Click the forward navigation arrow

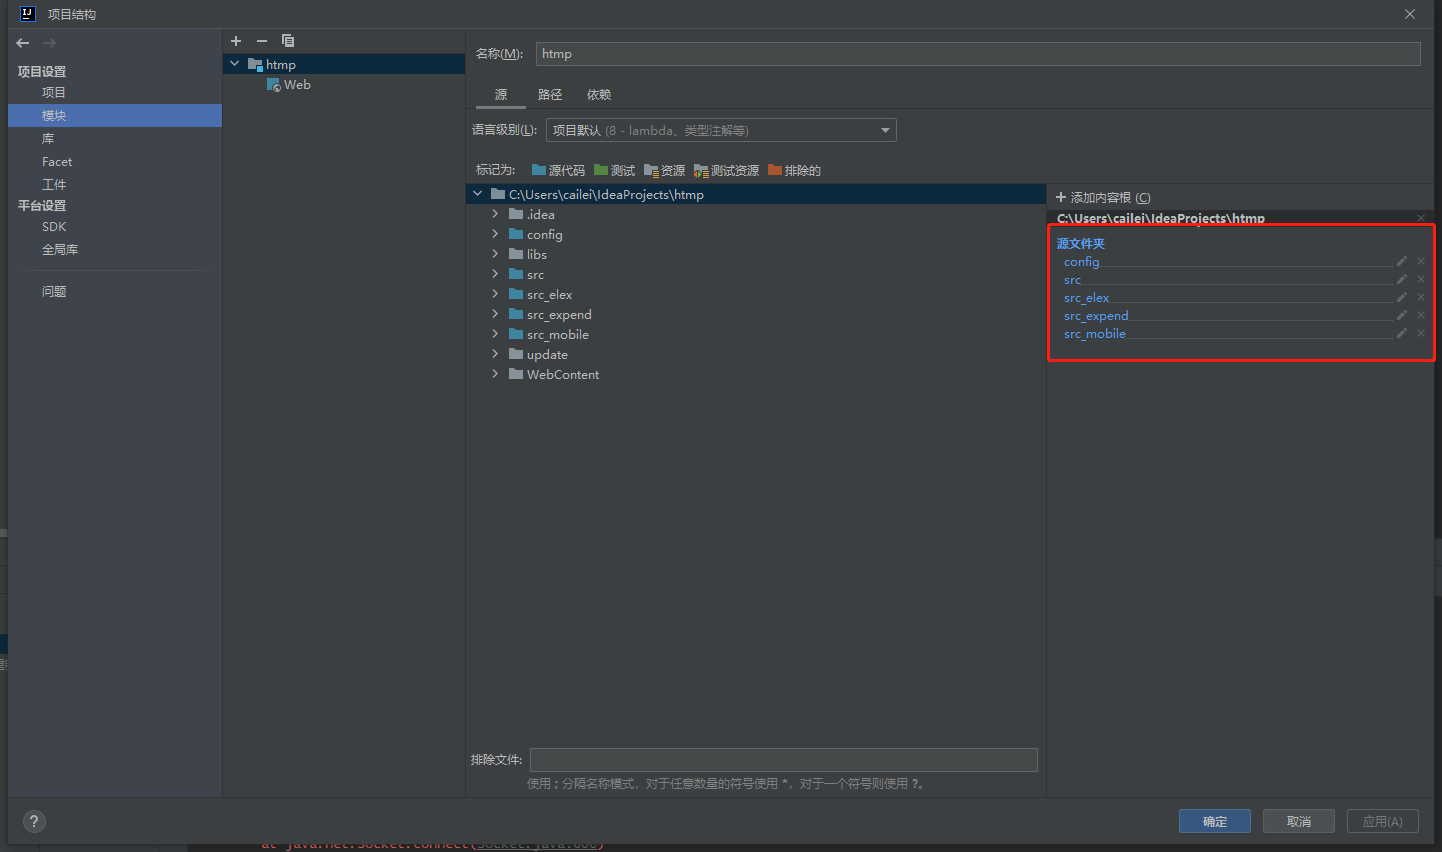pyautogui.click(x=49, y=43)
